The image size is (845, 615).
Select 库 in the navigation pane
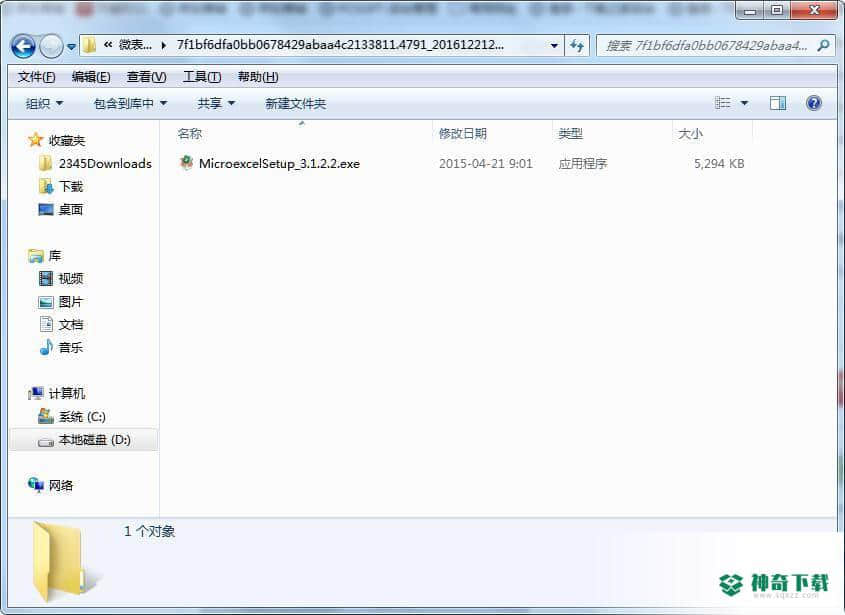point(55,255)
